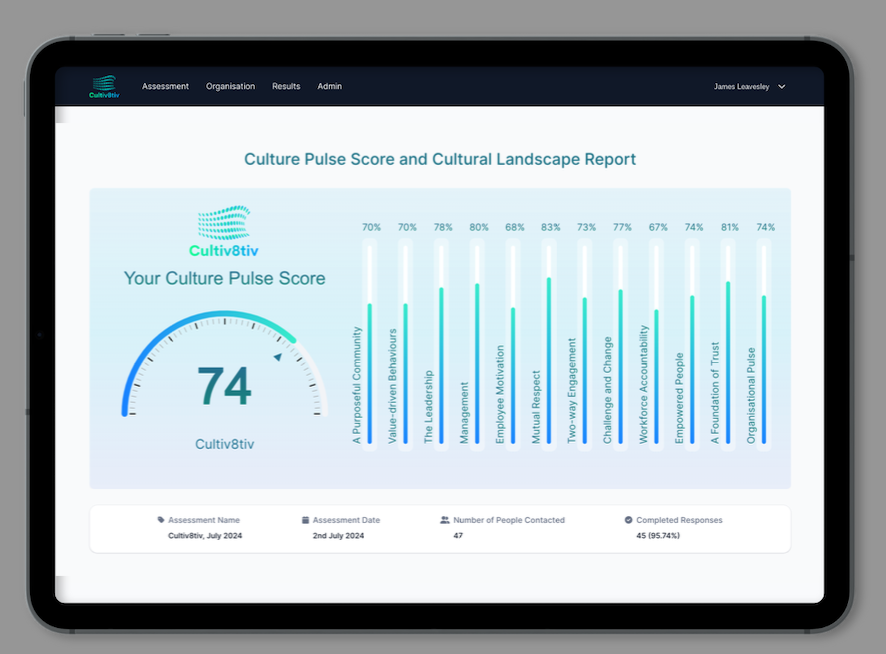Click the 80% label above Management

coord(479,227)
